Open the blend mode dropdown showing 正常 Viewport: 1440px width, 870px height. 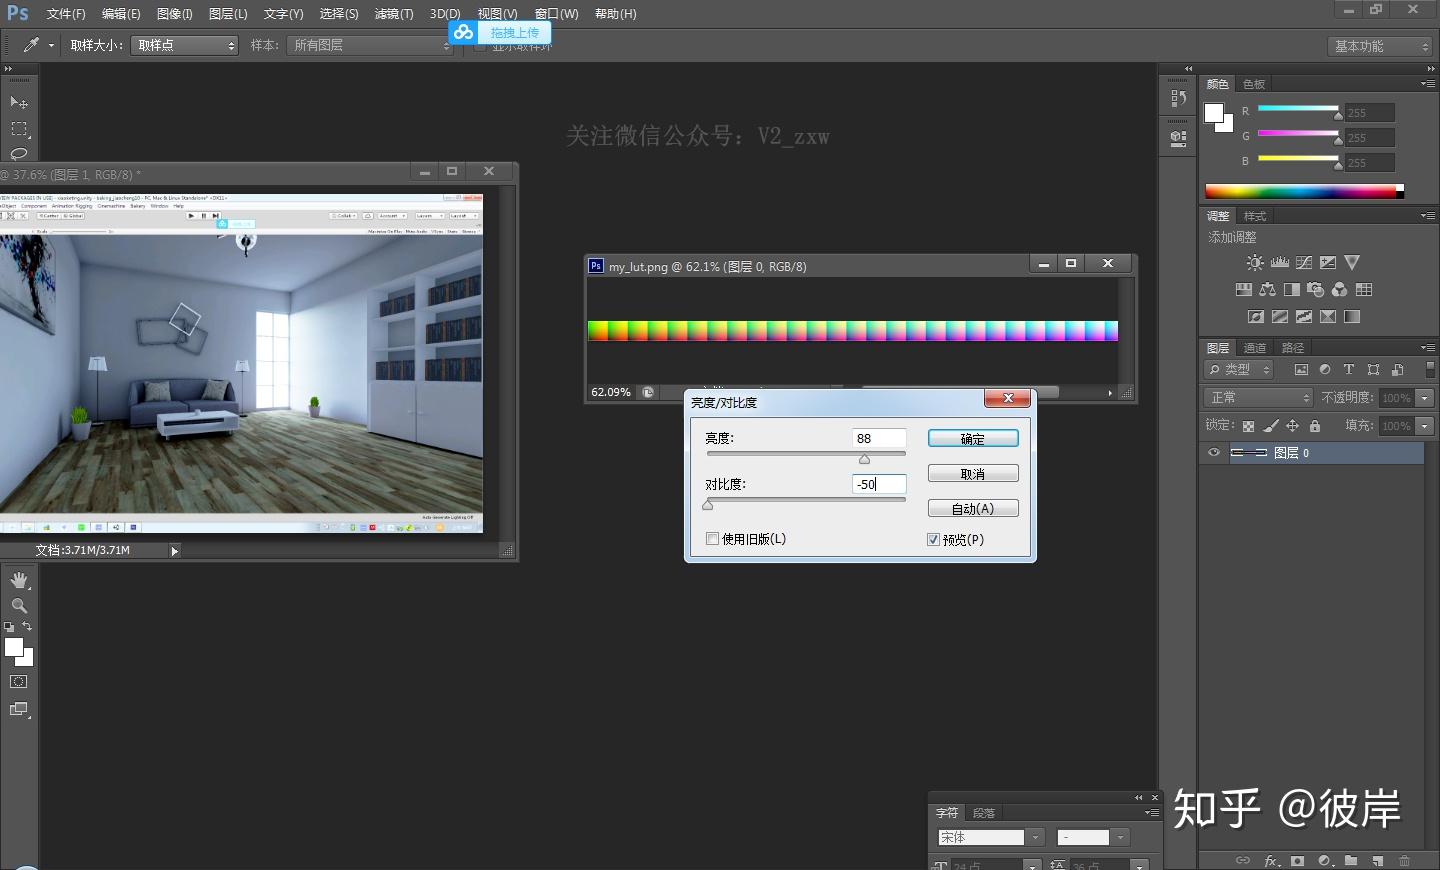1259,398
